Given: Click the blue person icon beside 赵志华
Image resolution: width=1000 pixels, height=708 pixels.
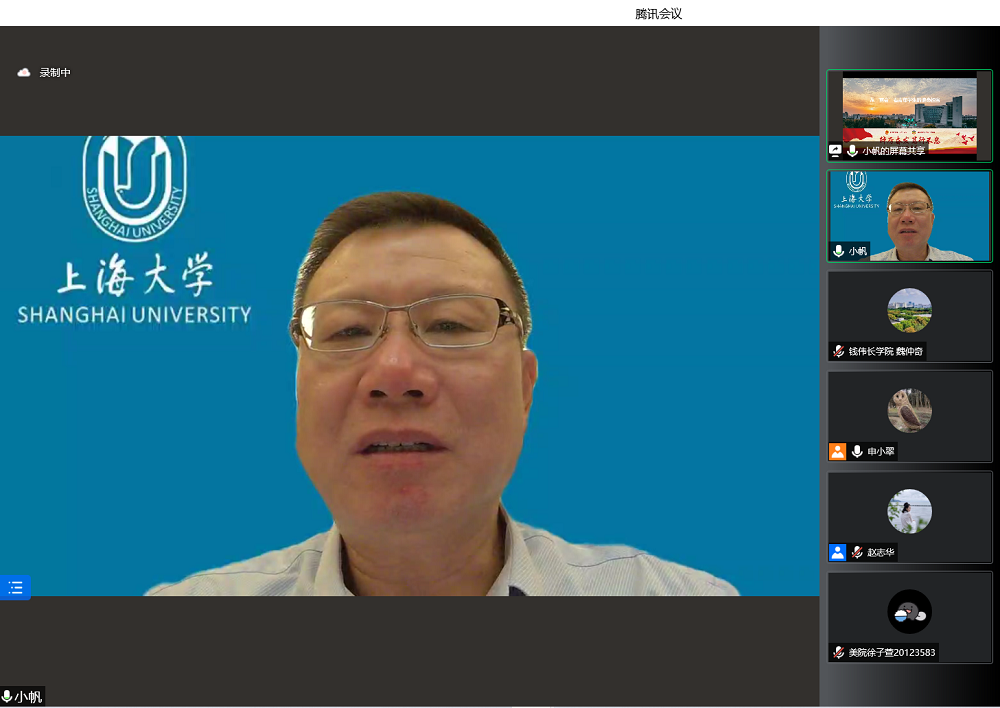Looking at the screenshot, I should pyautogui.click(x=837, y=552).
